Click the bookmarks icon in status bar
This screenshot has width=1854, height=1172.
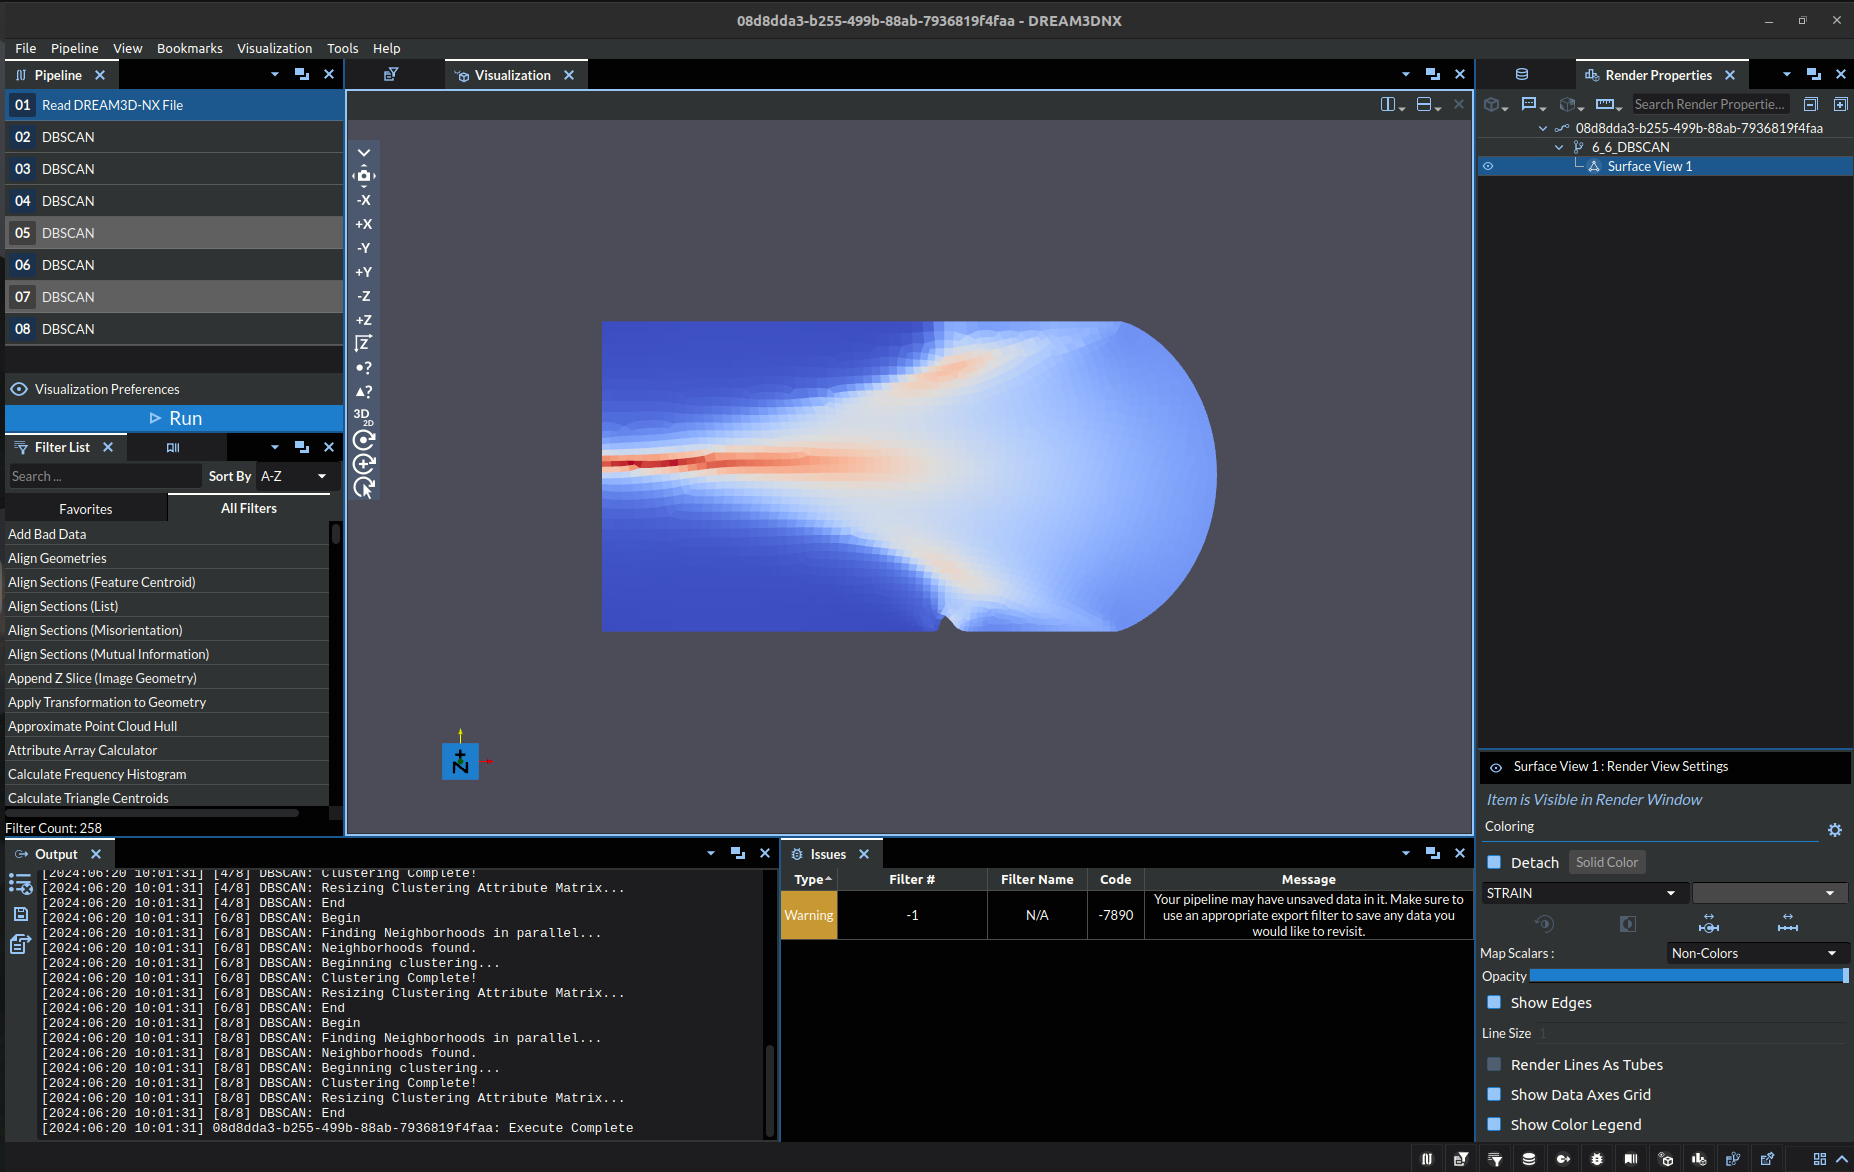click(x=1631, y=1159)
